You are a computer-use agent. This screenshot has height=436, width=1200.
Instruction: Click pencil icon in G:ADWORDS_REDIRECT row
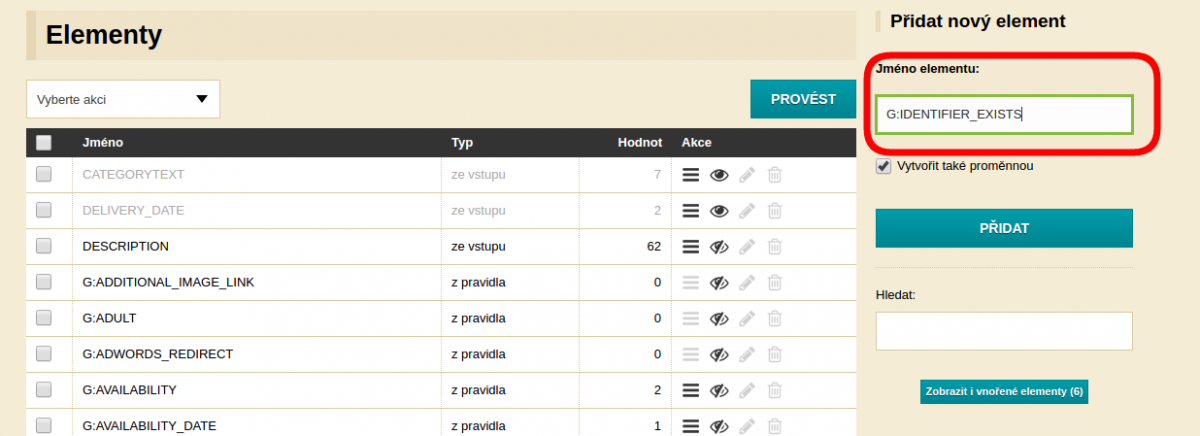(747, 354)
